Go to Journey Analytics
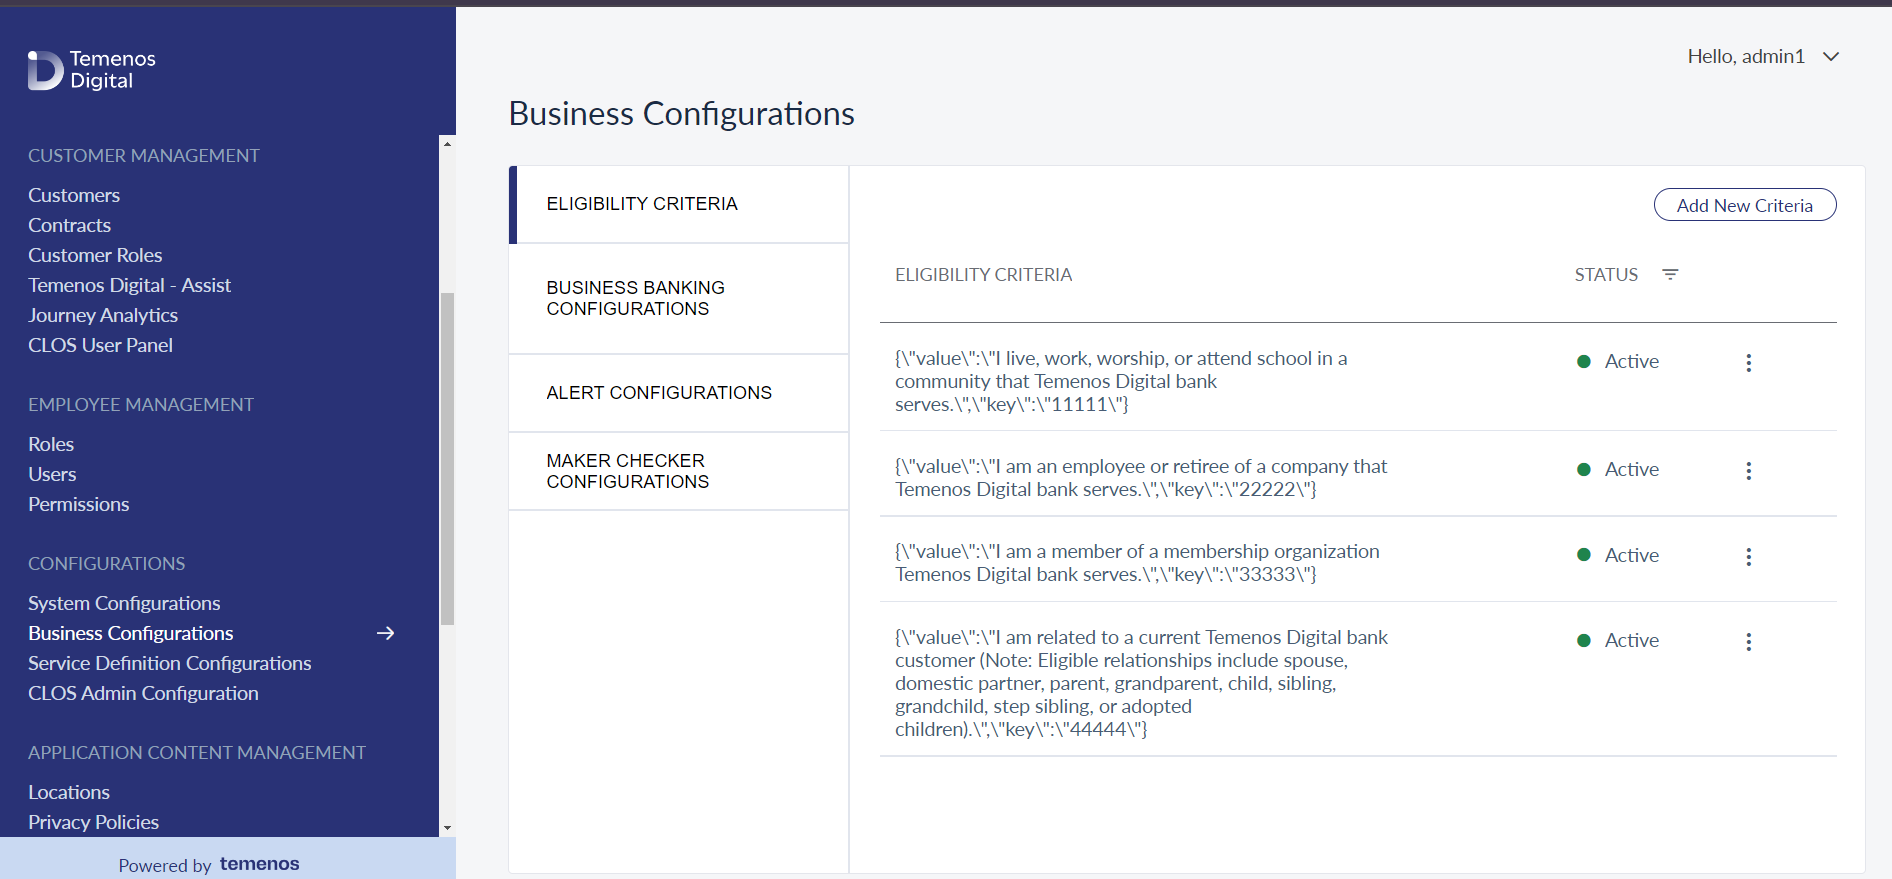Image resolution: width=1892 pixels, height=879 pixels. click(103, 315)
